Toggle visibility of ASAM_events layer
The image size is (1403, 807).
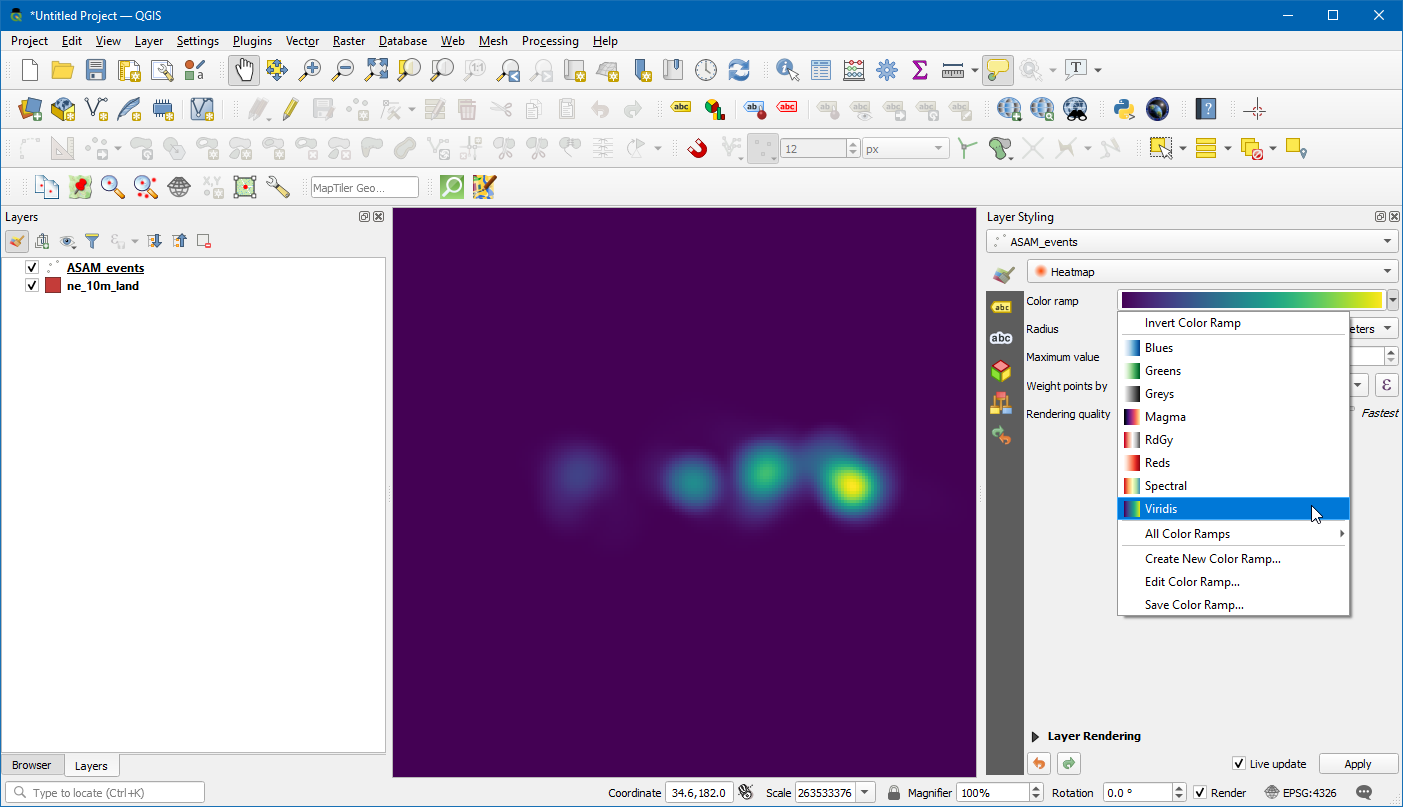click(x=32, y=268)
